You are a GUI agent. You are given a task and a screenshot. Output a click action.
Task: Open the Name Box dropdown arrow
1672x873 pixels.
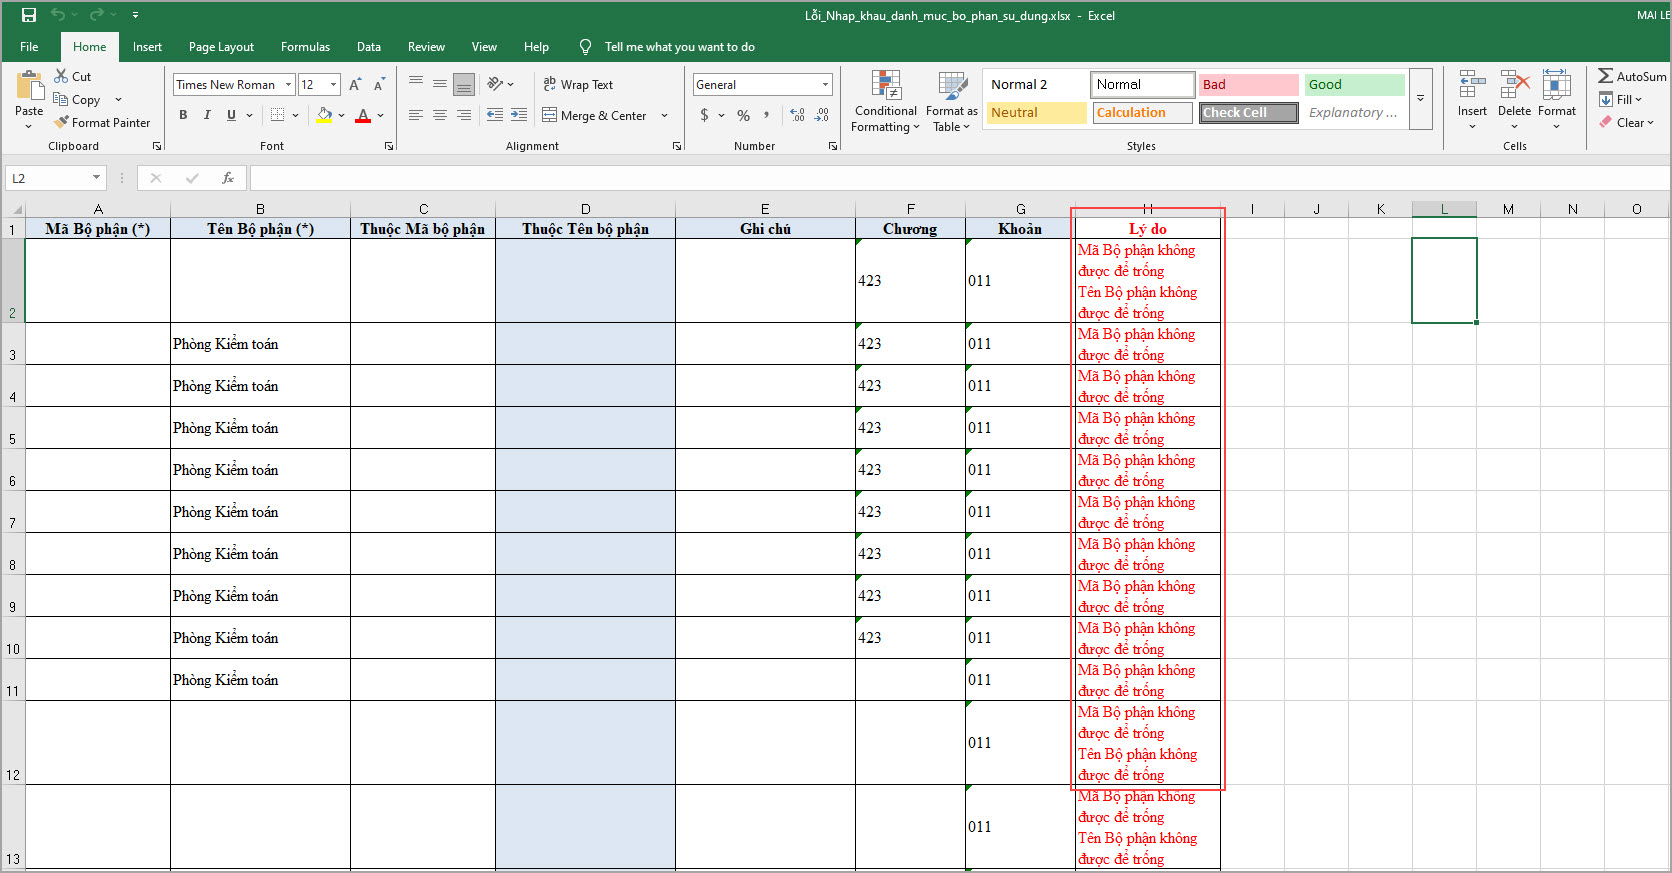96,178
